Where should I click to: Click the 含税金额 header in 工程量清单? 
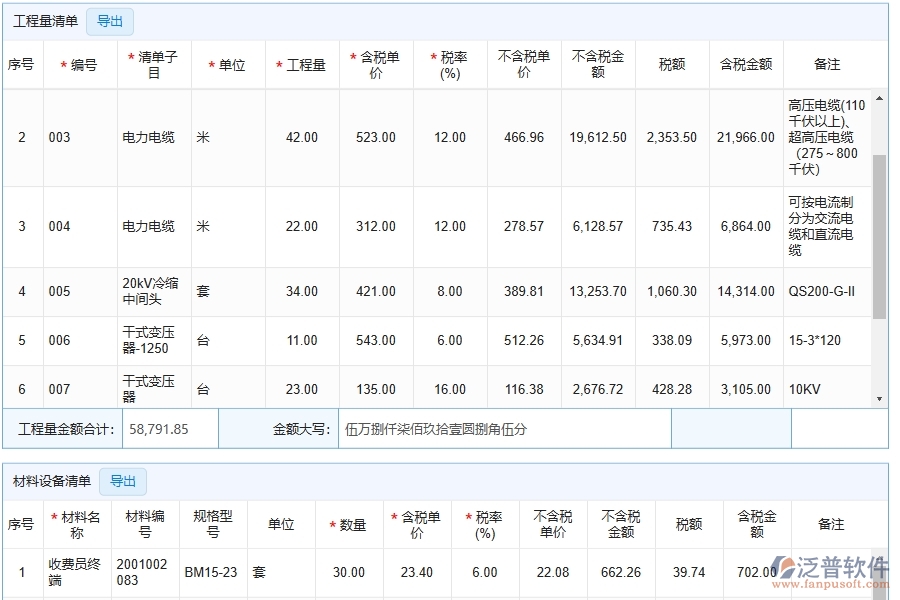click(746, 65)
